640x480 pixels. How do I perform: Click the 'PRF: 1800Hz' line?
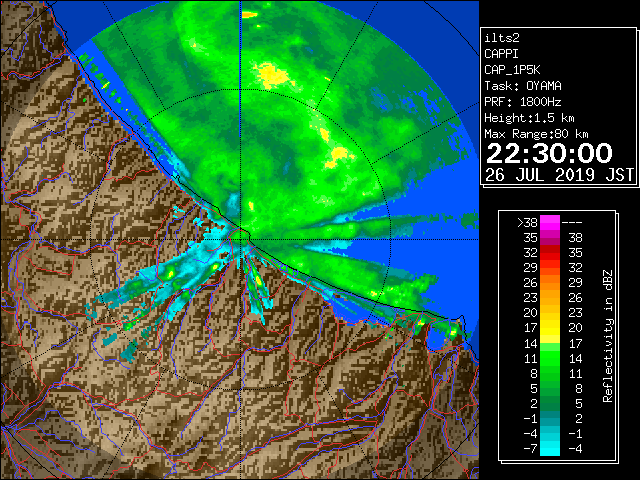523,102
